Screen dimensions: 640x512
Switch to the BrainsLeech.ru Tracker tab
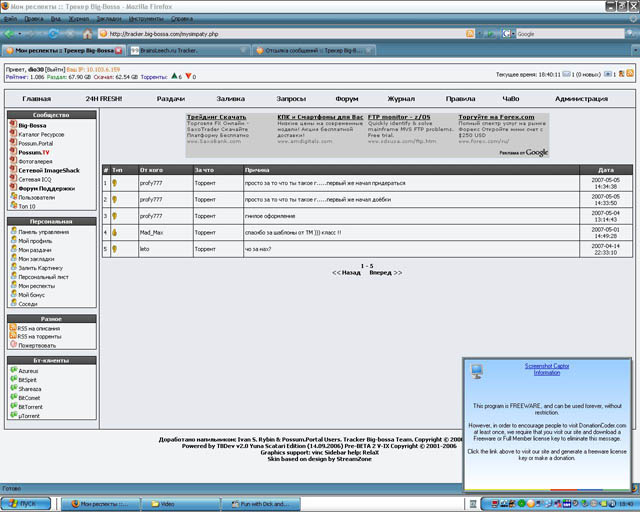[189, 51]
